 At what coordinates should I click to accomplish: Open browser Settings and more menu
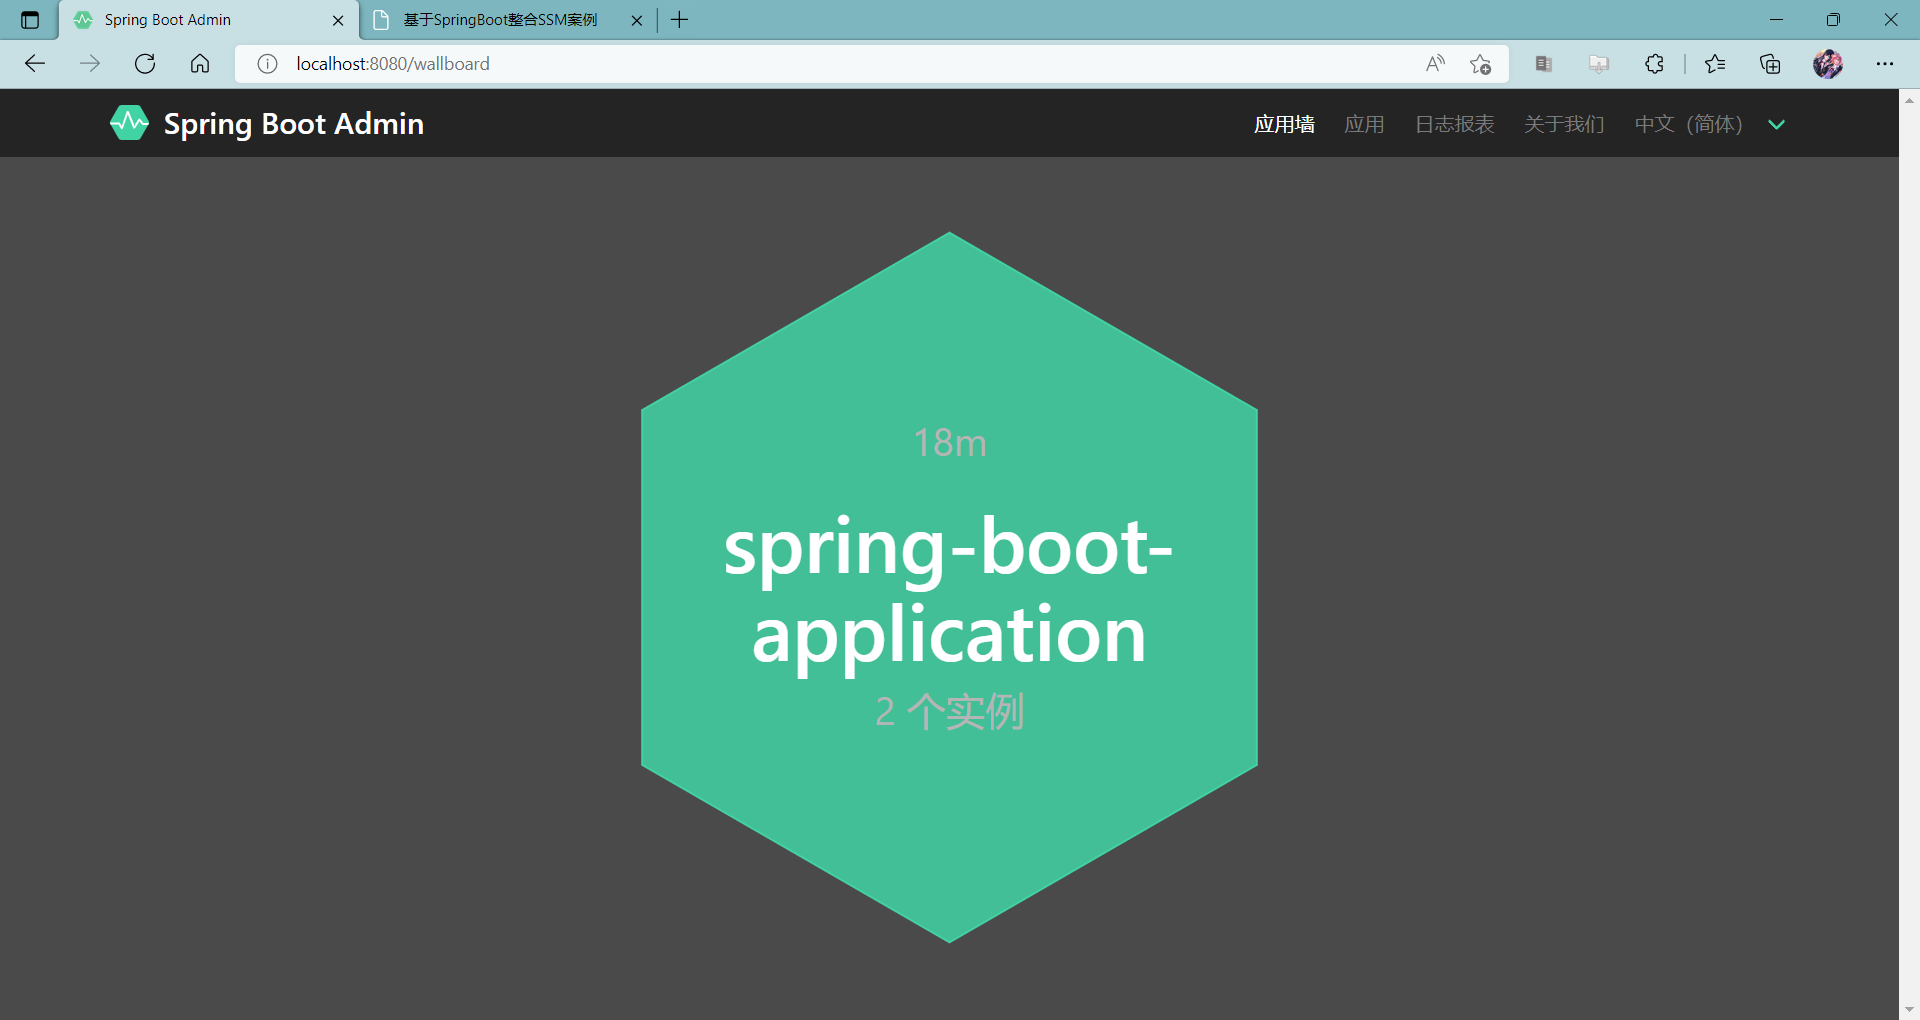tap(1885, 64)
